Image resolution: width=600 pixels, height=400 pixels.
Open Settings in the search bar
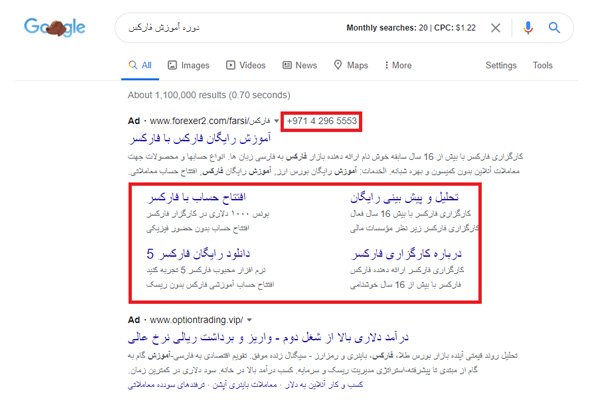501,65
